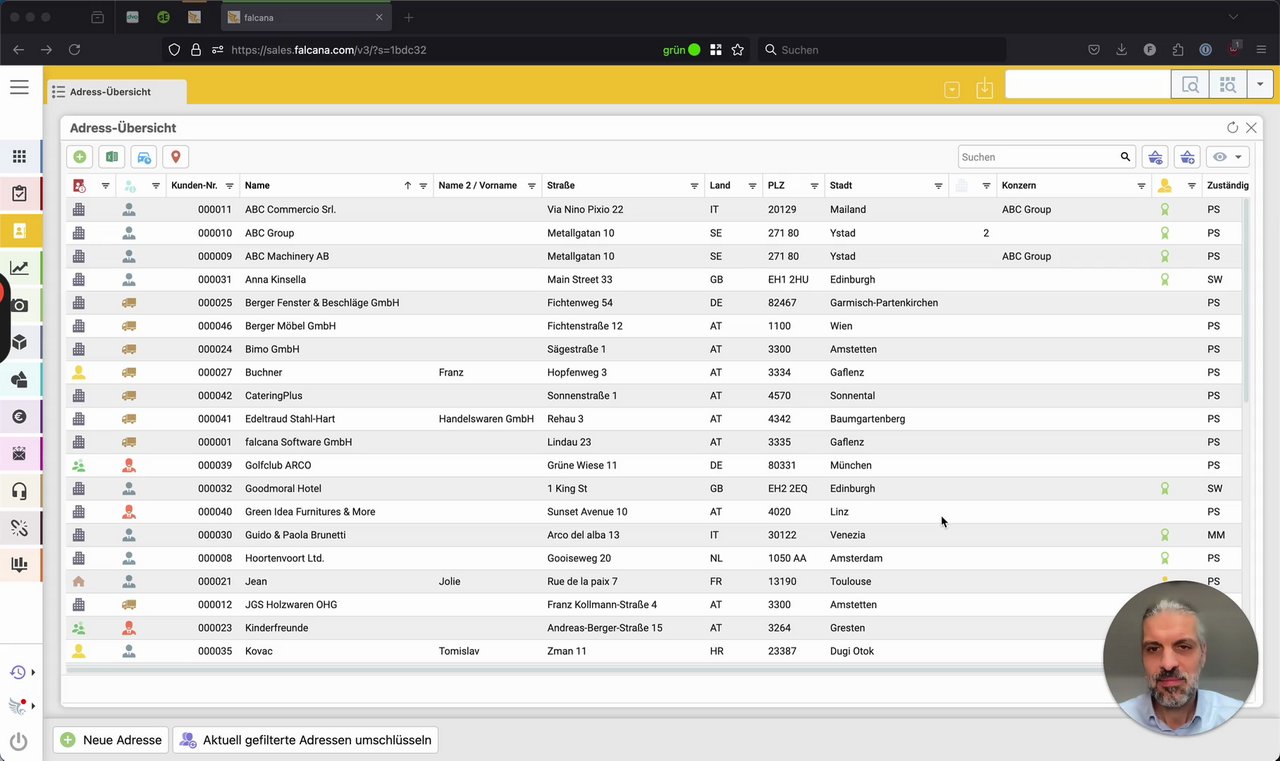The image size is (1280, 761).
Task: Open the Straße column filter
Action: coord(694,186)
